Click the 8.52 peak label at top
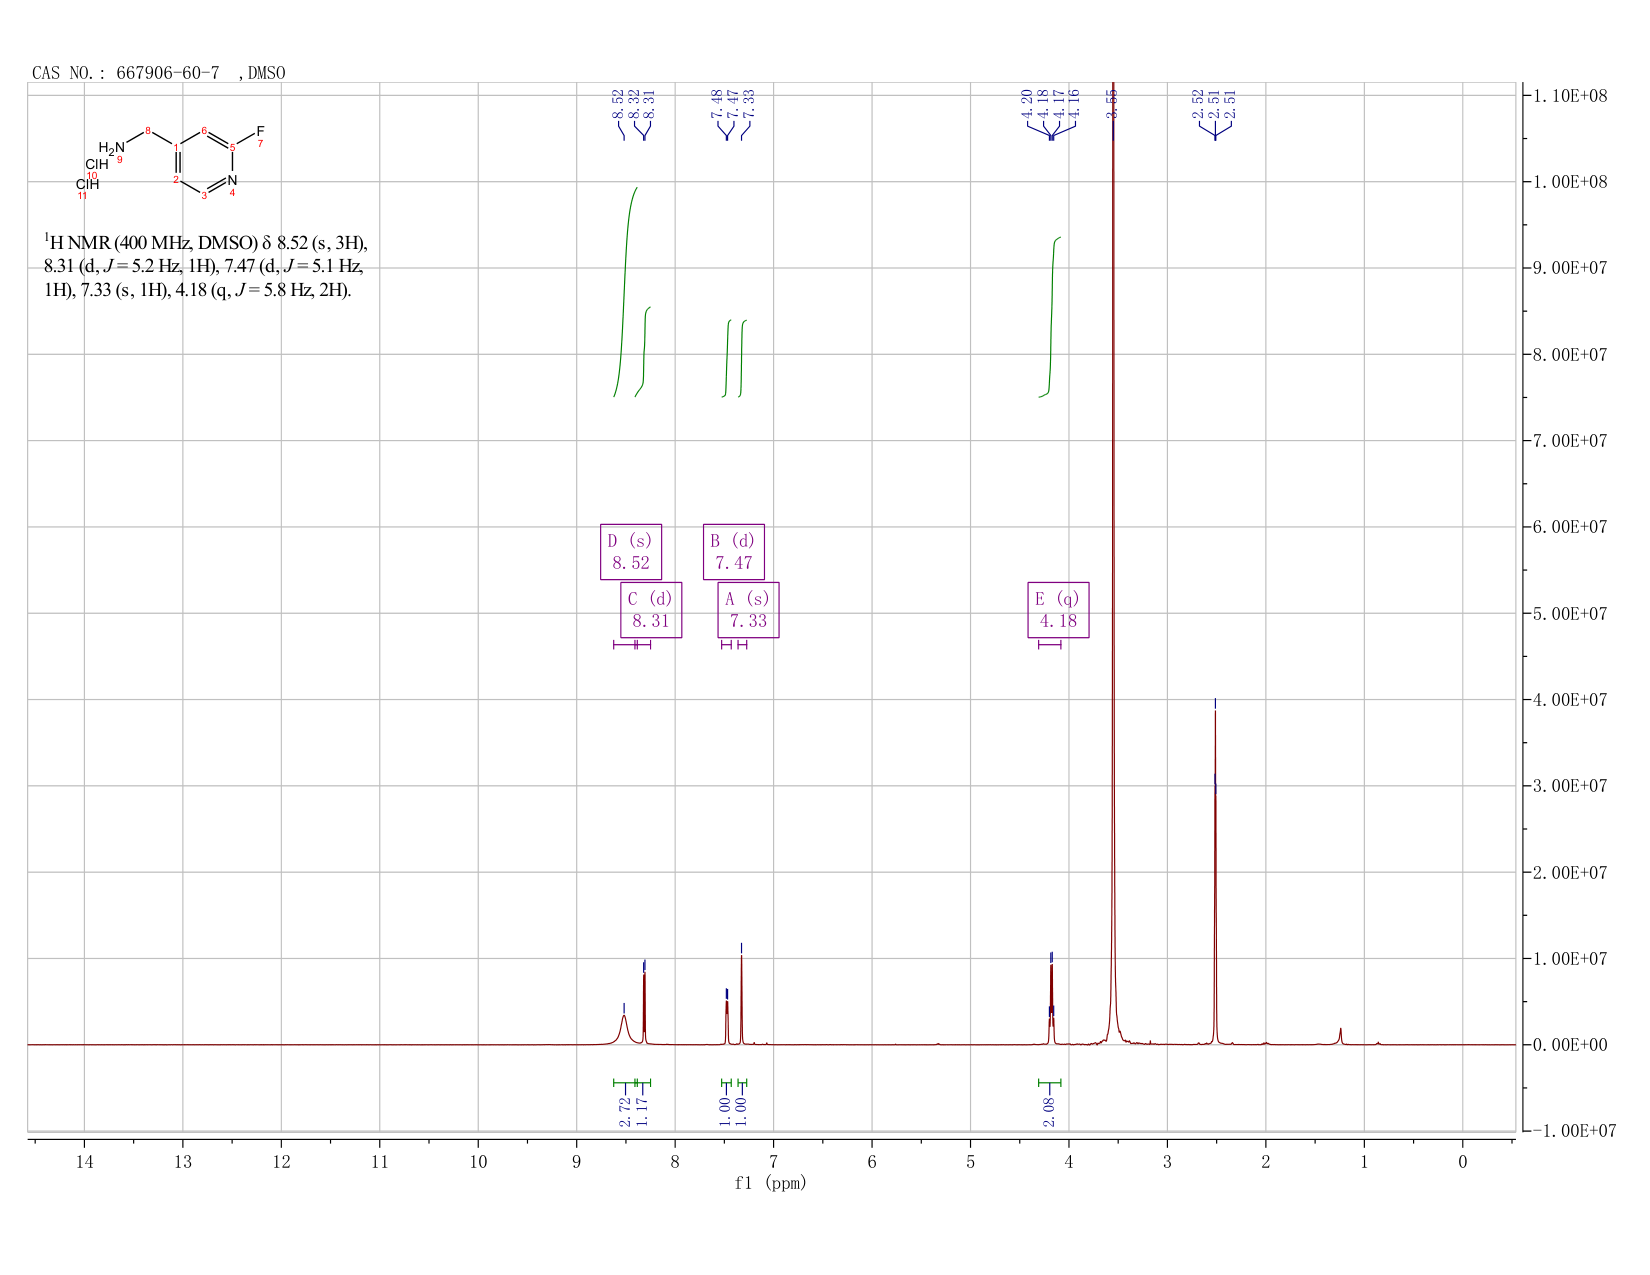 pyautogui.click(x=618, y=103)
